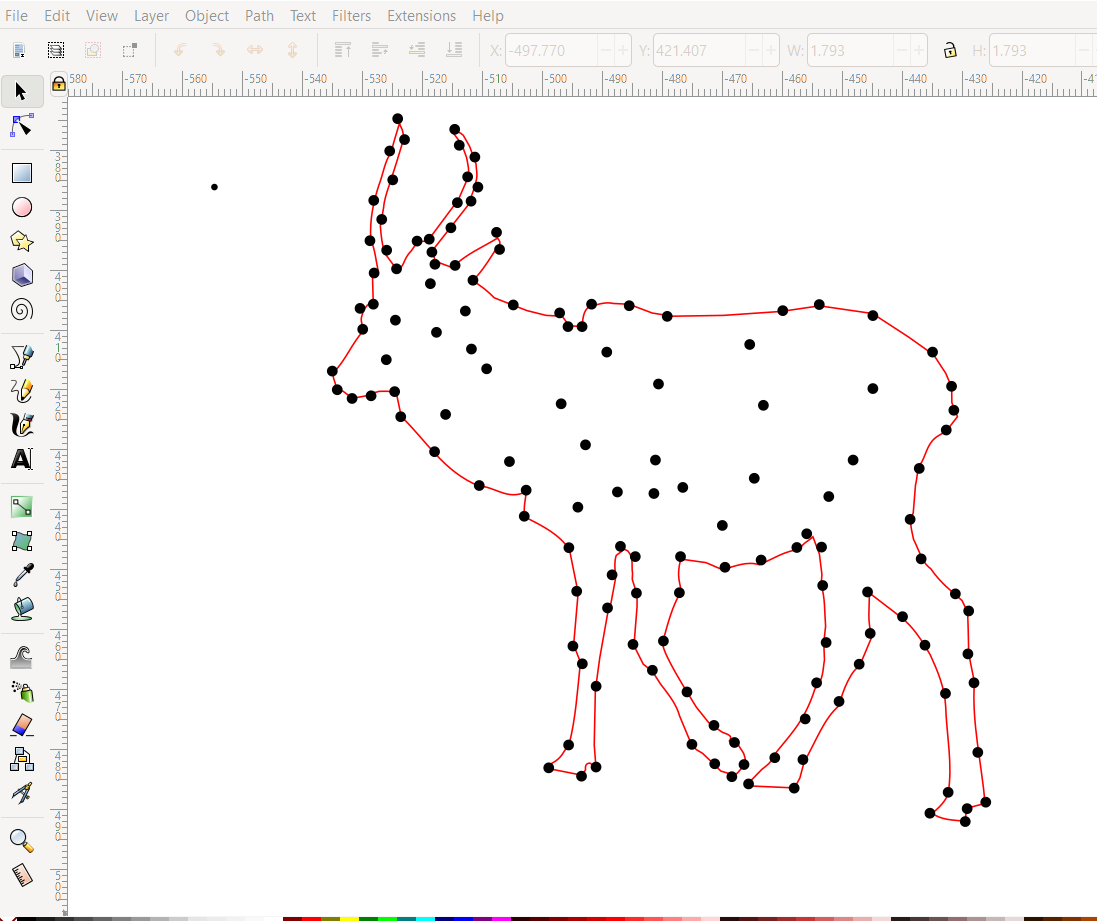Viewport: 1097px width, 921px height.
Task: Open the Path menu
Action: point(259,15)
